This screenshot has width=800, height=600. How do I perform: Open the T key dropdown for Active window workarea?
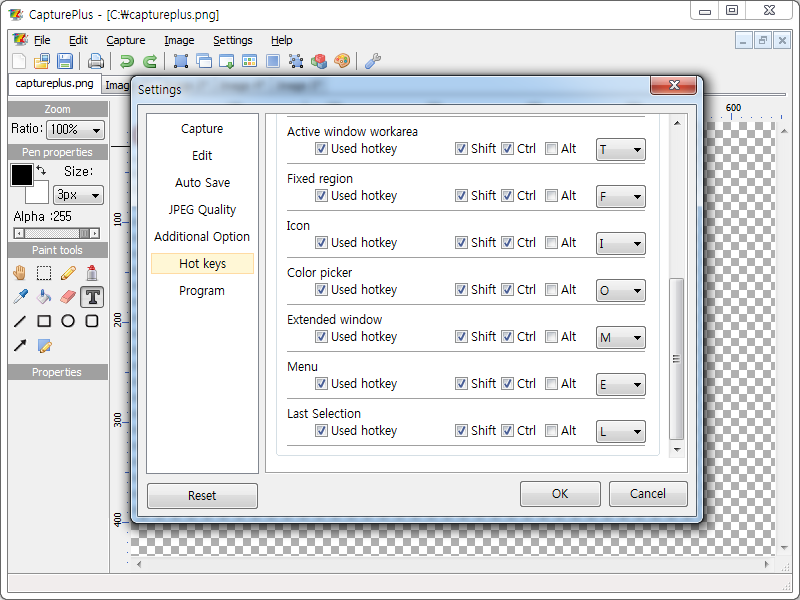620,149
